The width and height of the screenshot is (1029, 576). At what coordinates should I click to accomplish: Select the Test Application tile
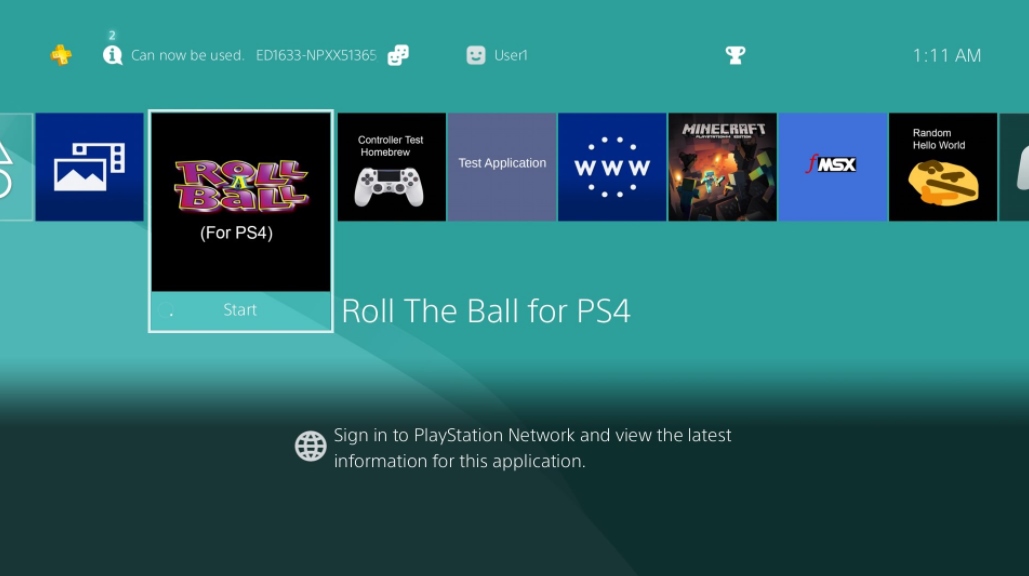502,167
